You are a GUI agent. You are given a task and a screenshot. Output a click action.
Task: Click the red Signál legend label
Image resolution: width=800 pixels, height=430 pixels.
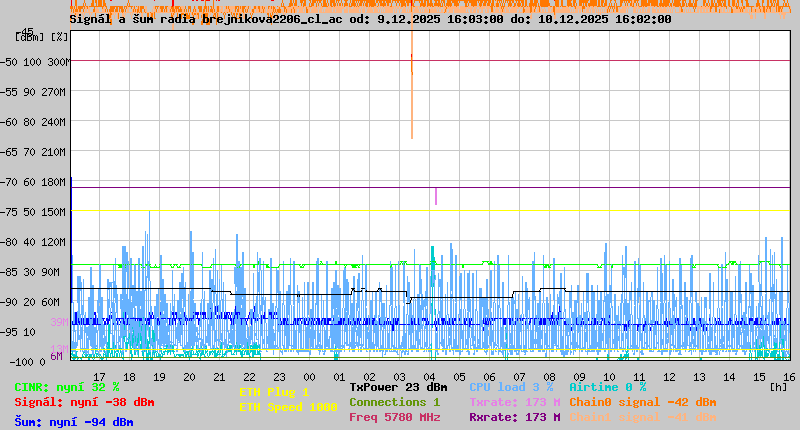point(84,402)
